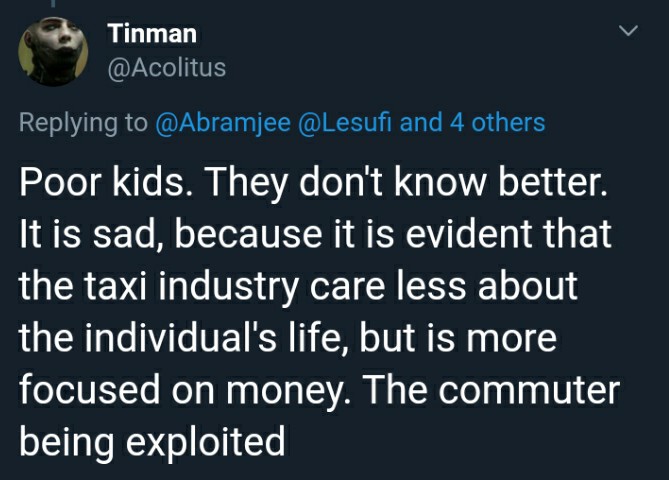Click the Tinman display name
Screen dimensions: 669x480
pos(152,33)
